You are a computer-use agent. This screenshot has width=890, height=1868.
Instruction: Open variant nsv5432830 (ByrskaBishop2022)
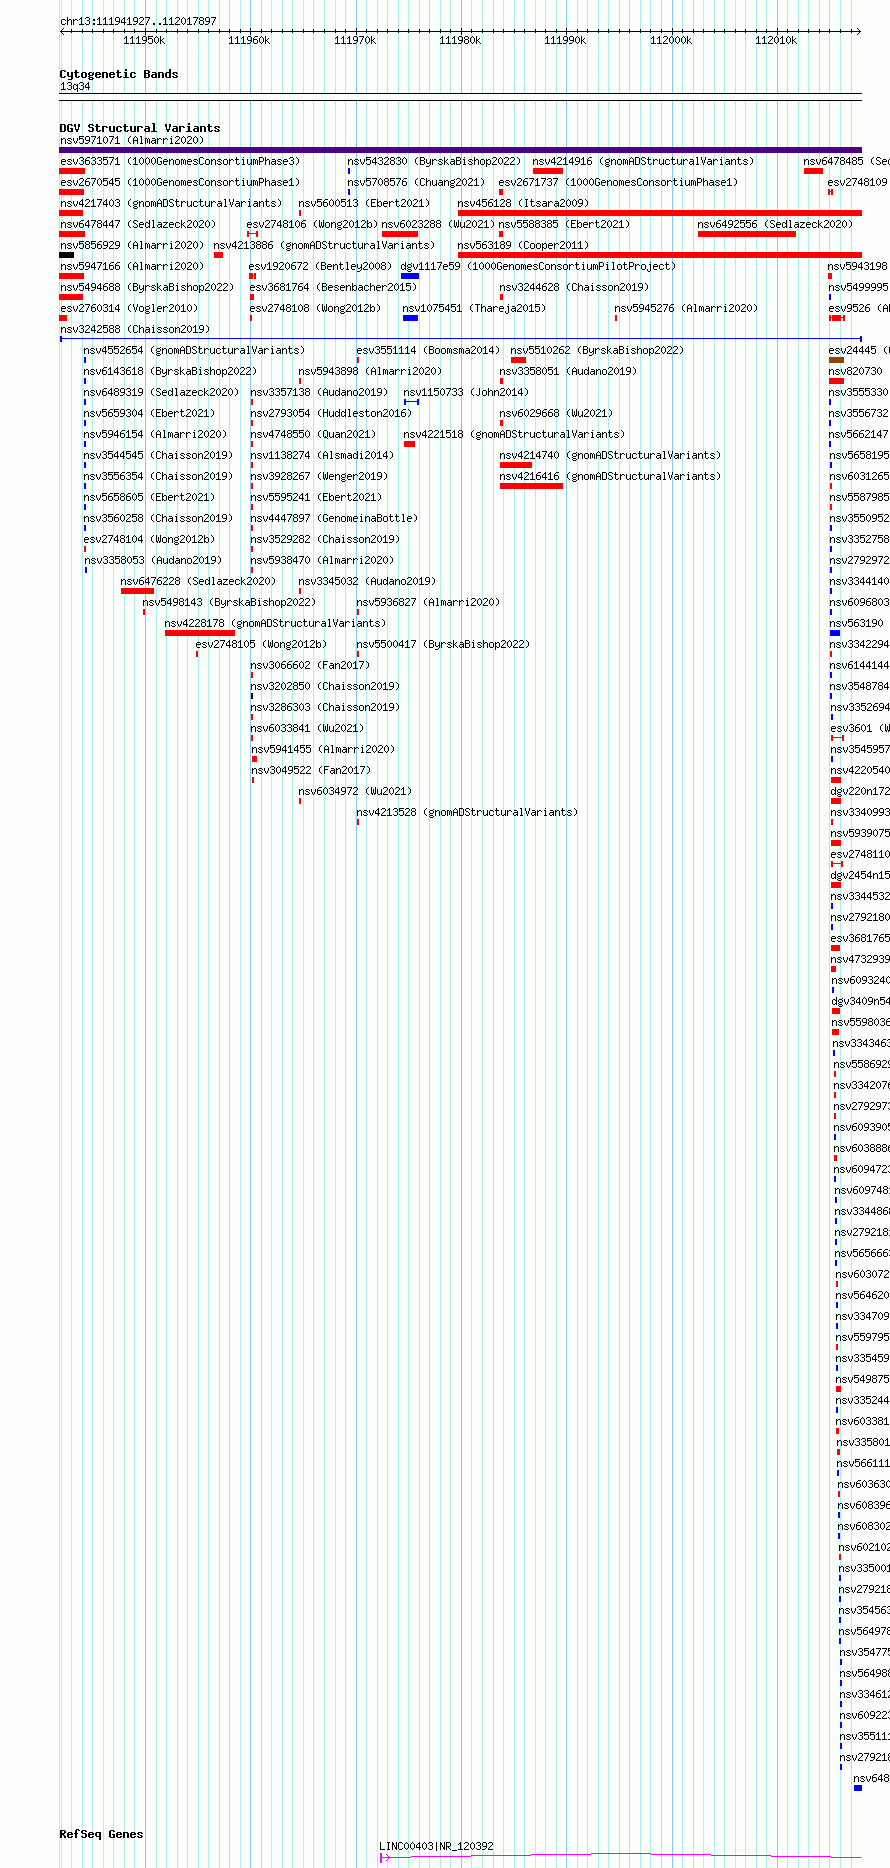point(435,161)
